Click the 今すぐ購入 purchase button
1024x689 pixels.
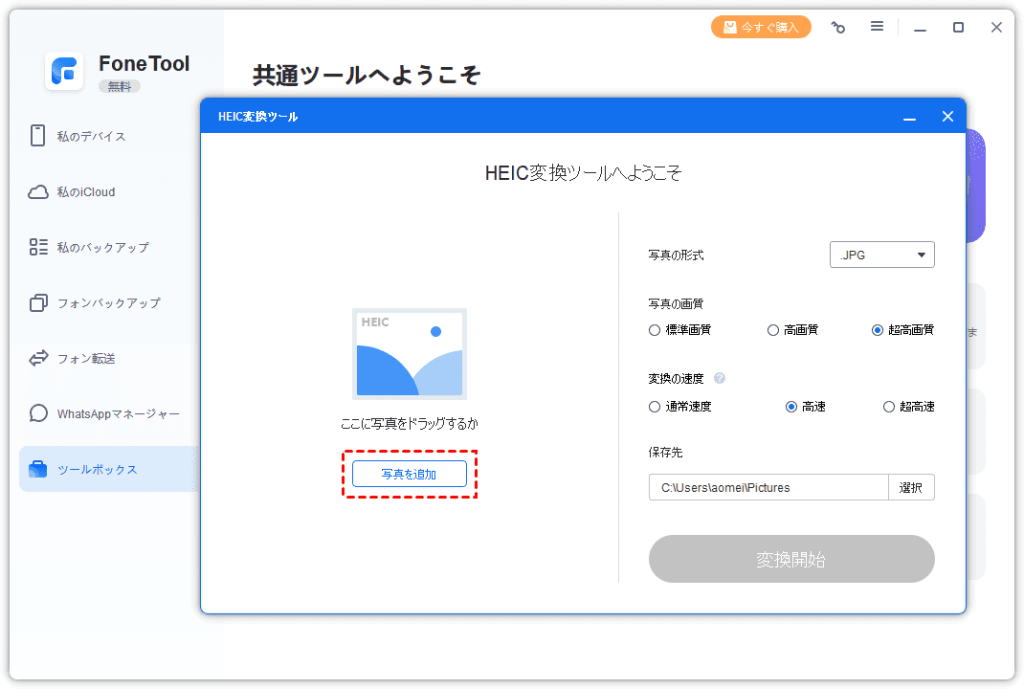point(761,28)
